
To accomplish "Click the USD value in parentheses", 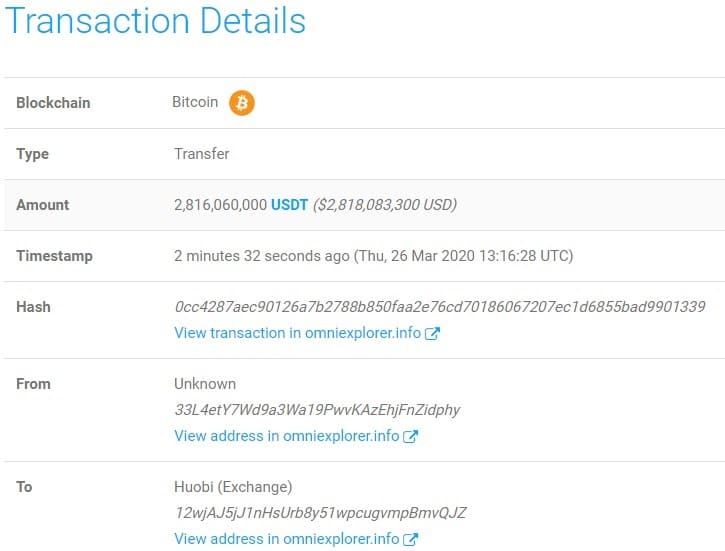I will pos(384,205).
